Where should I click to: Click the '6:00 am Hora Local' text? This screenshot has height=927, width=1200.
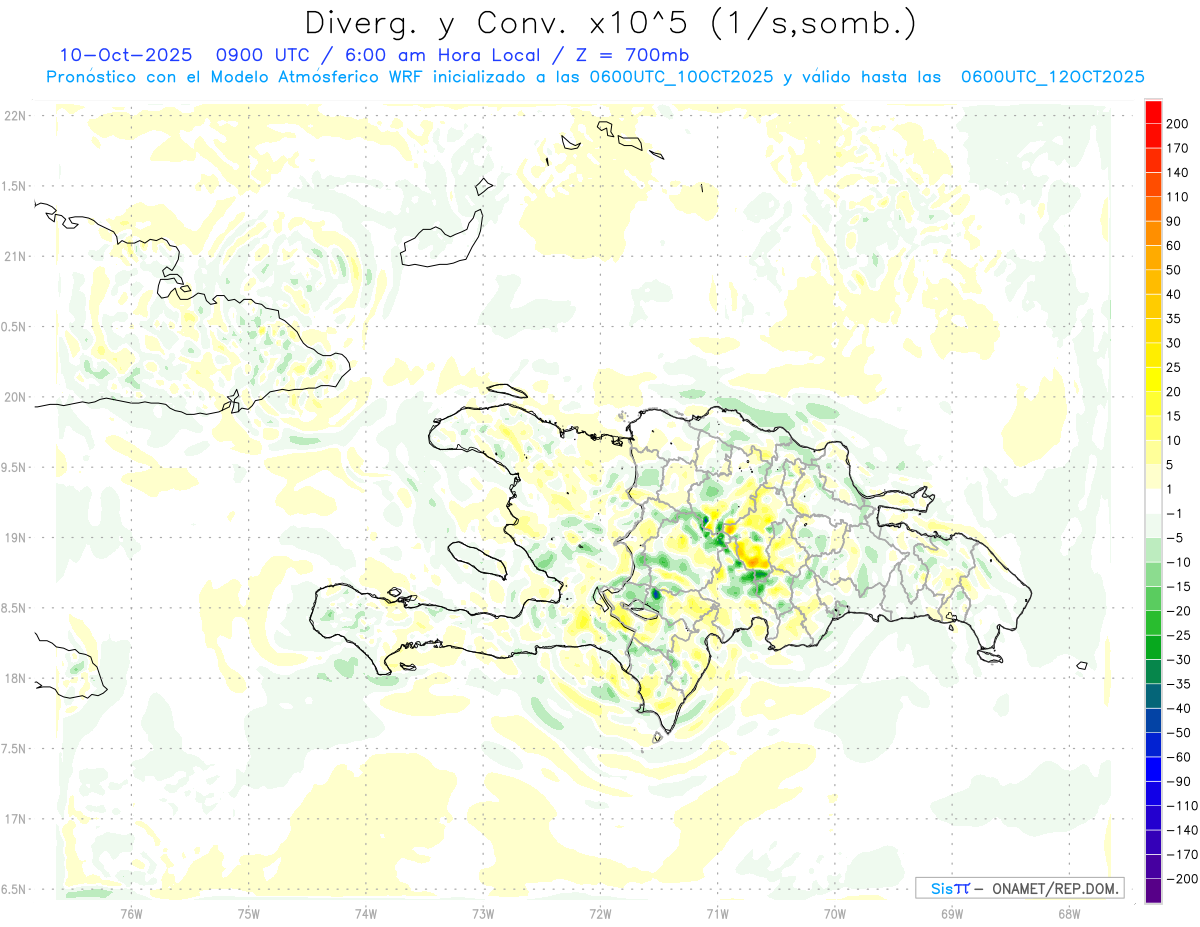click(443, 55)
